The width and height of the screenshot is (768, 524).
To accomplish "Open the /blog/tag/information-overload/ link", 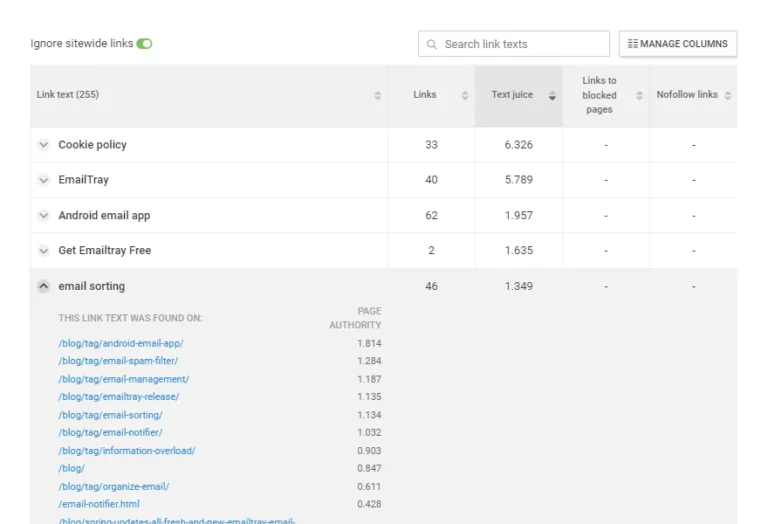I will click(x=126, y=451).
